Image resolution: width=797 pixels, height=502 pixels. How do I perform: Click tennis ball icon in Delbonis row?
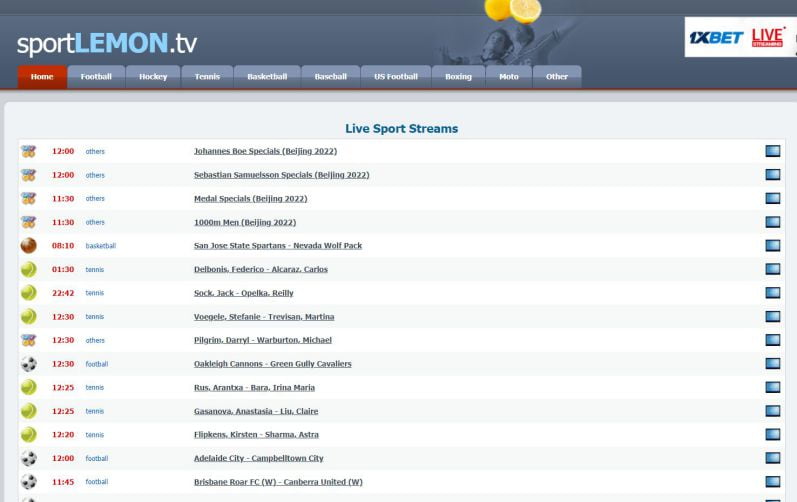click(28, 269)
